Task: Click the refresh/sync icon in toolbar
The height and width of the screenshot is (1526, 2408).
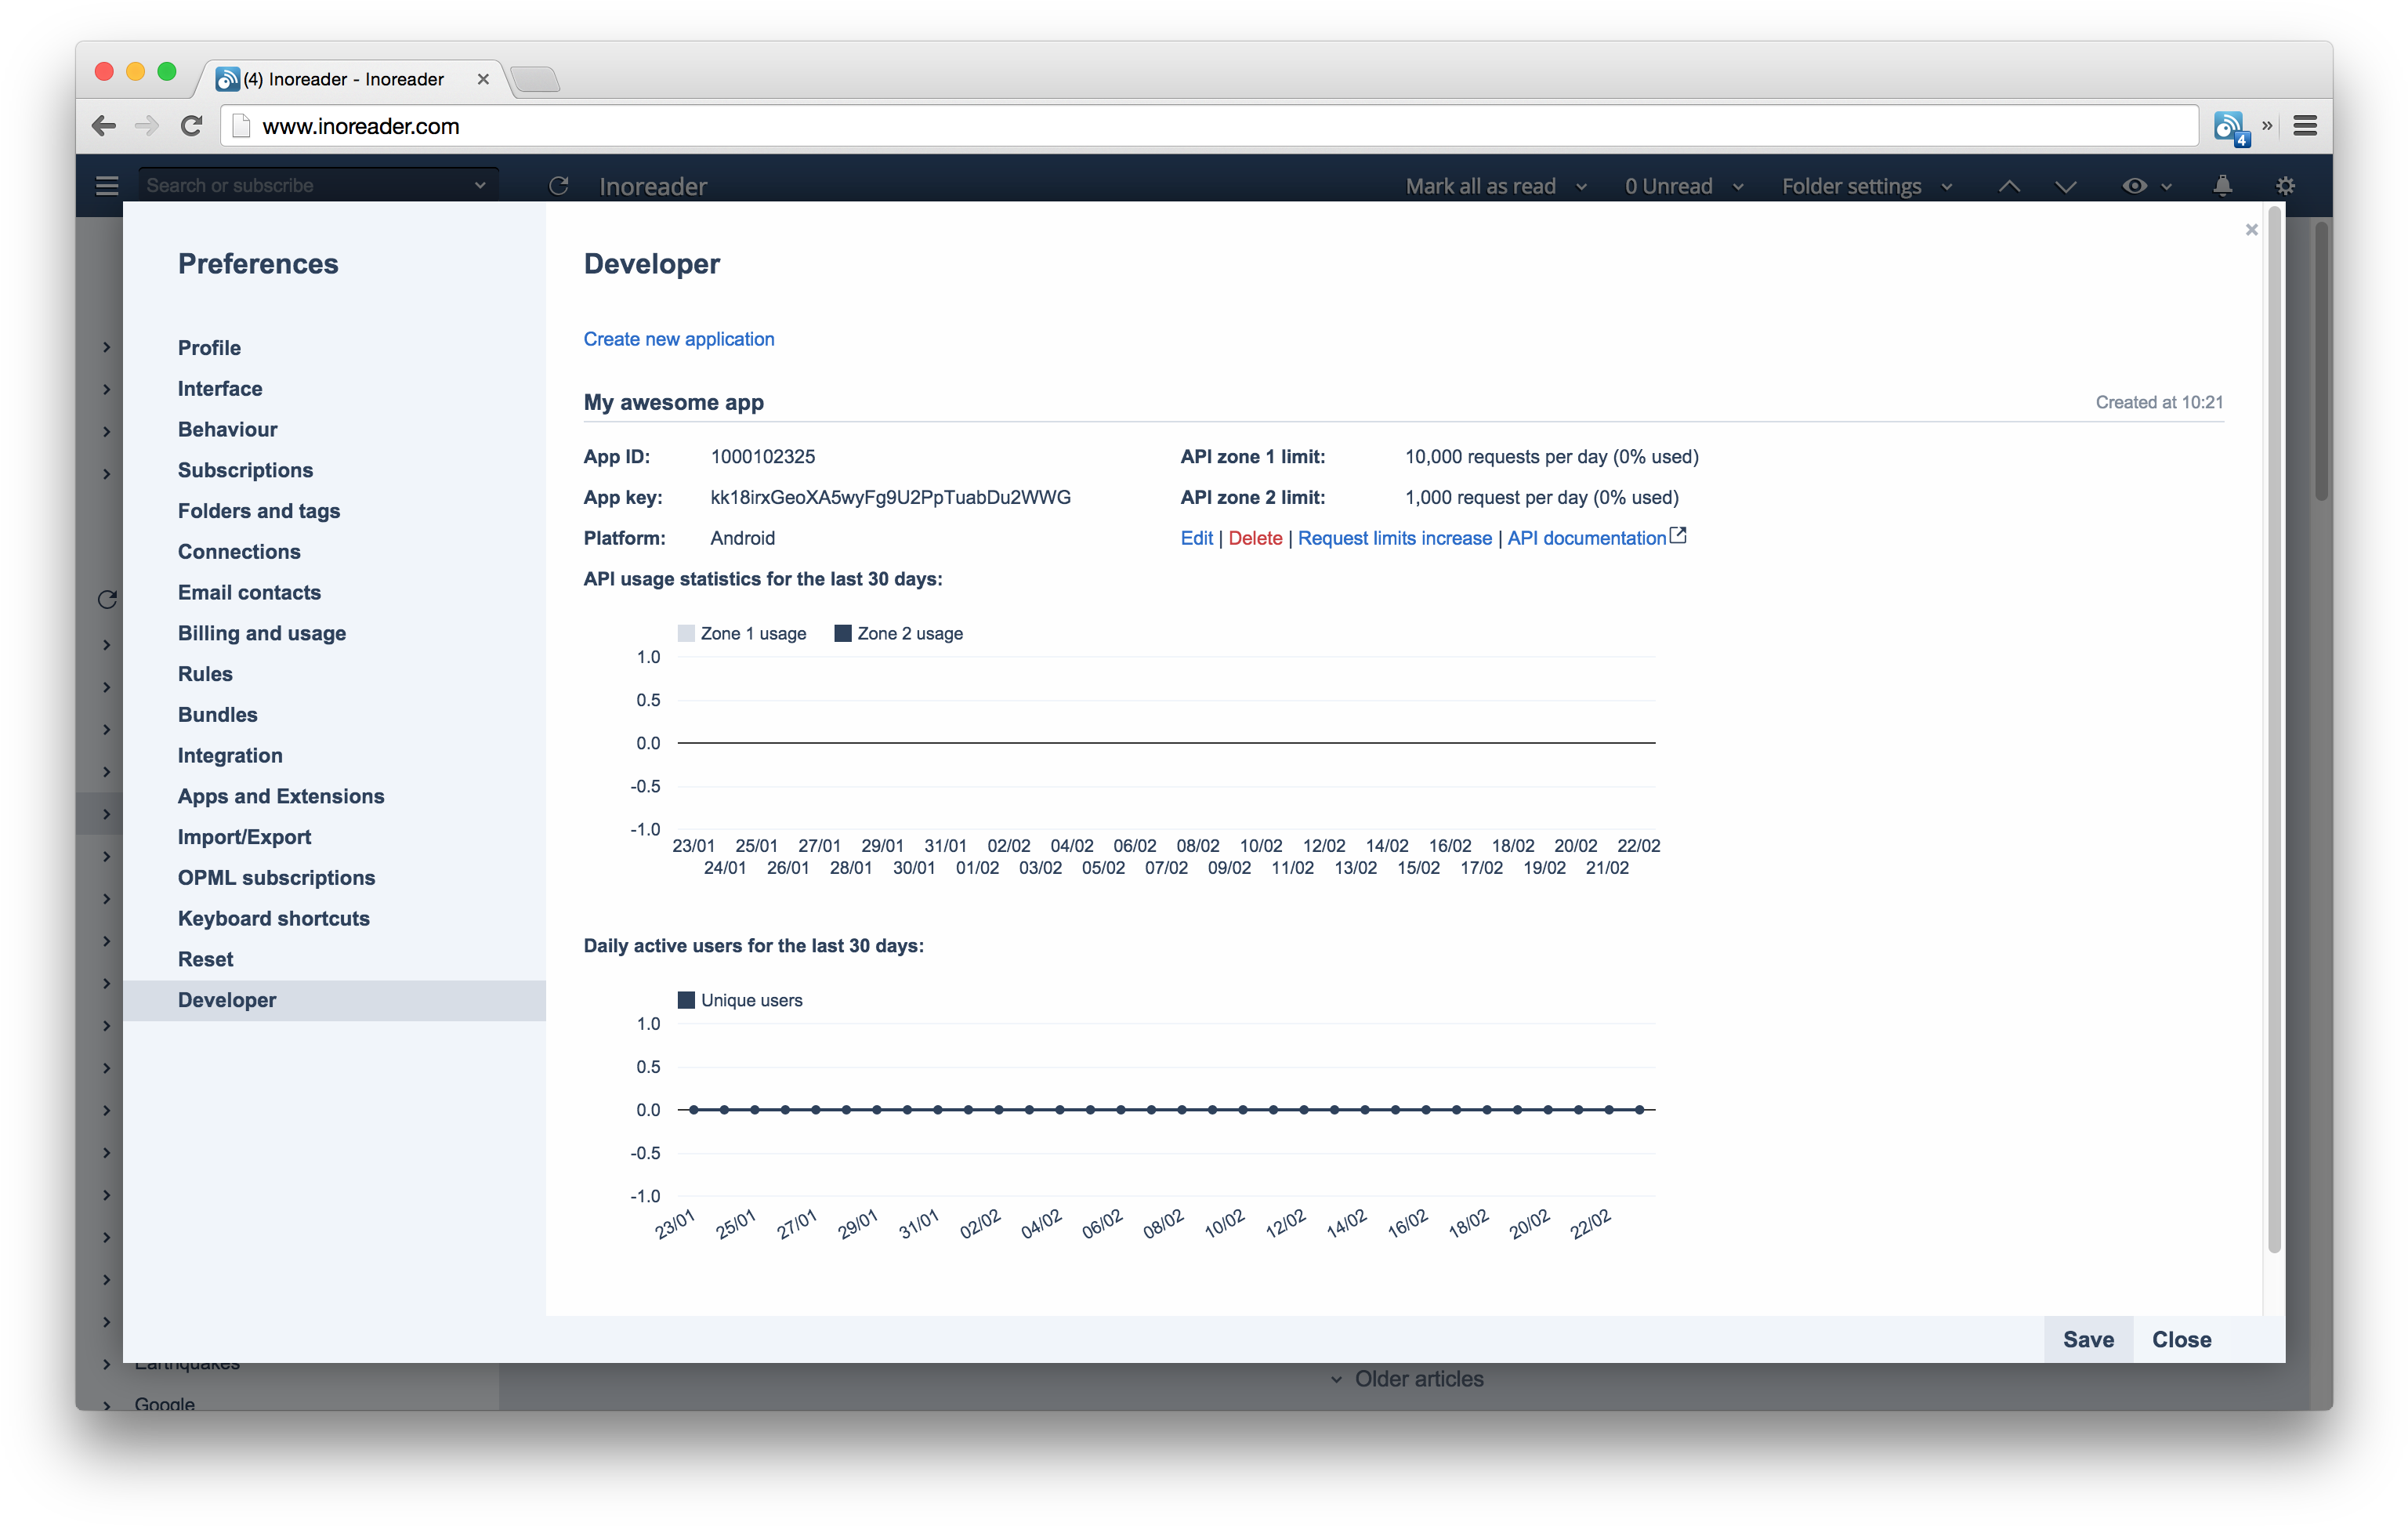Action: coord(558,186)
